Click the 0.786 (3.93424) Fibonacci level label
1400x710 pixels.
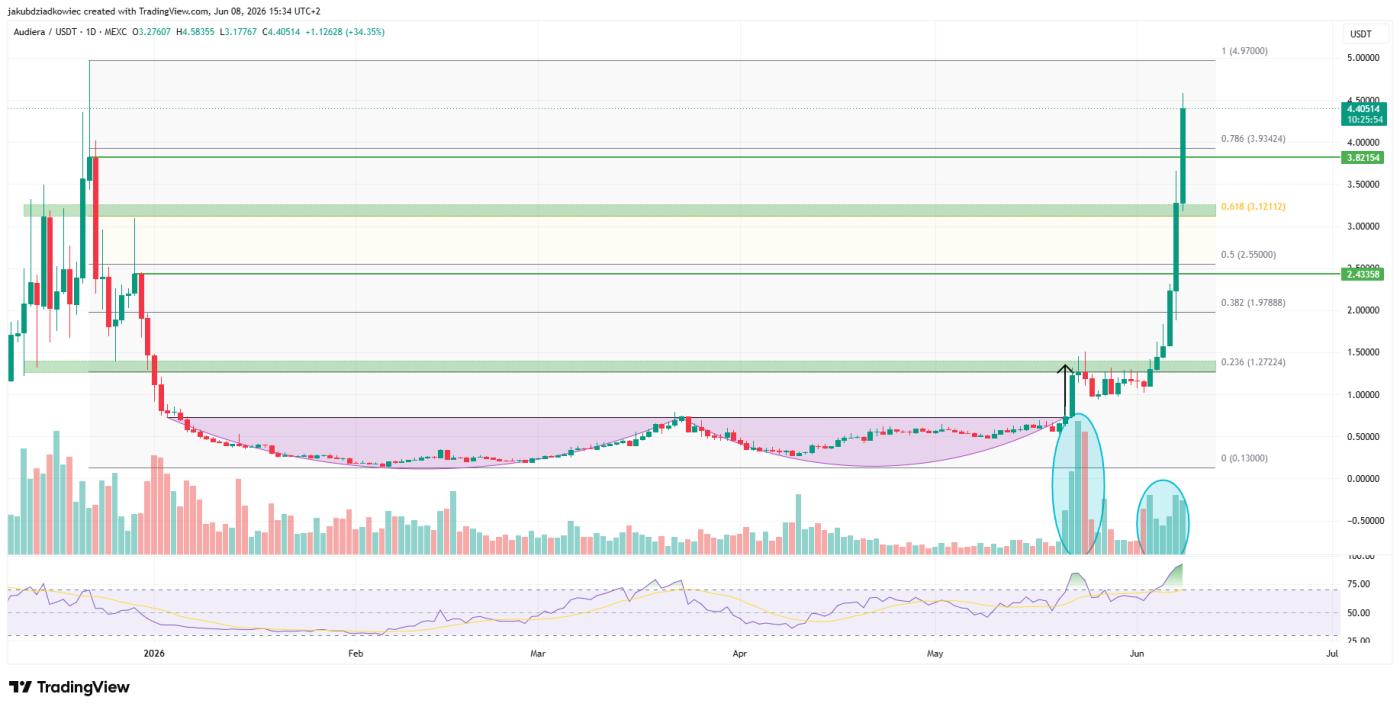pos(1253,139)
